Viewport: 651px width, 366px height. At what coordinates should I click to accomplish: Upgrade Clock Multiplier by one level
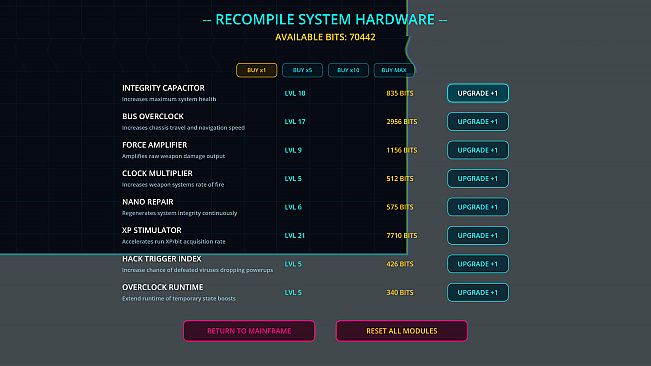(x=477, y=178)
